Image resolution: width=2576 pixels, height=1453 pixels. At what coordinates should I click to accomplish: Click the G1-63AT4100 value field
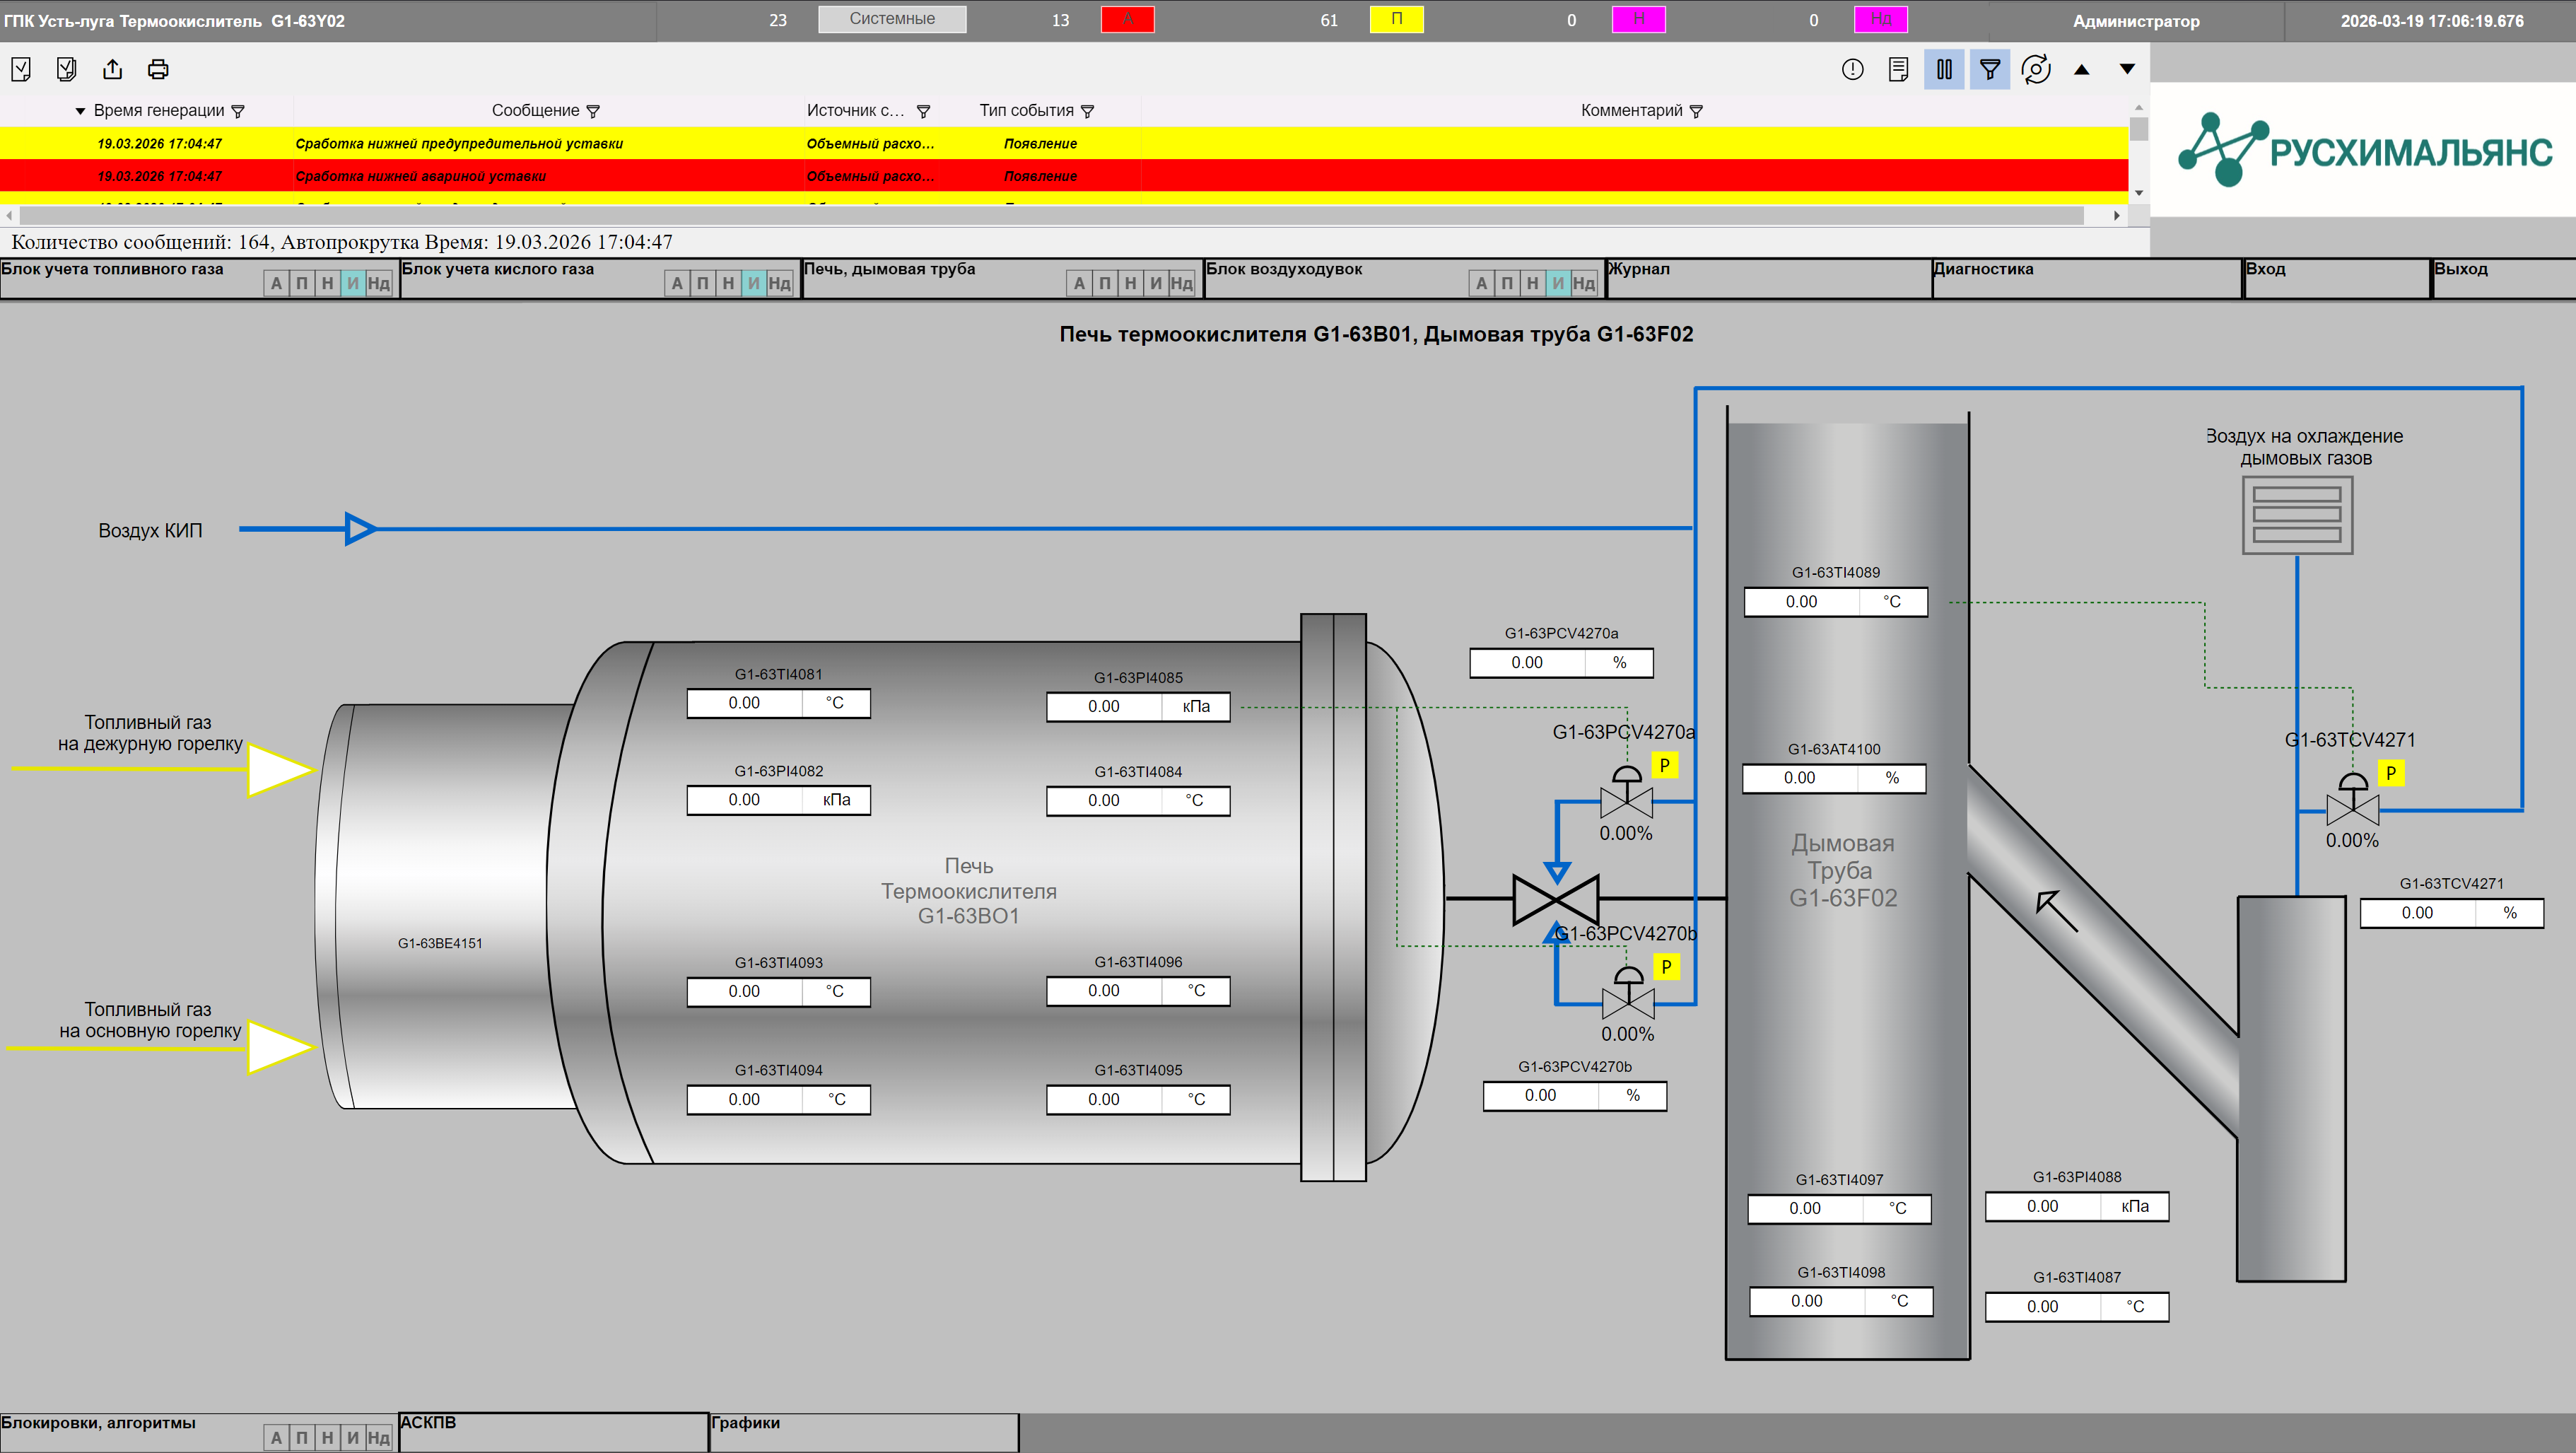coord(1834,777)
